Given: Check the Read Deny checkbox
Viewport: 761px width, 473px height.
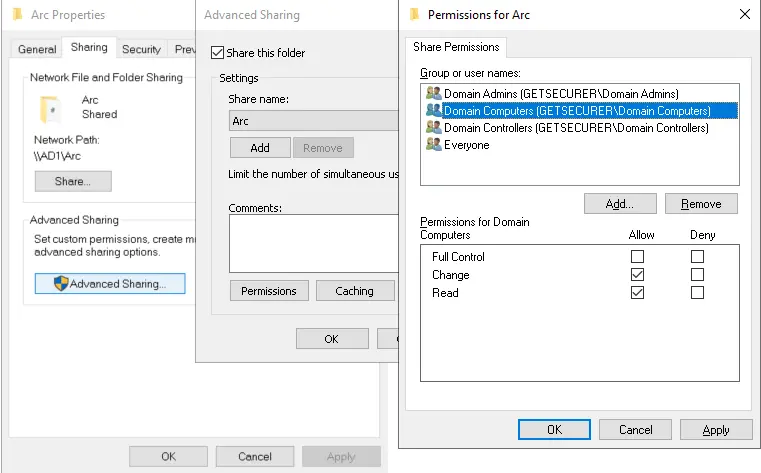Looking at the screenshot, I should tap(697, 293).
